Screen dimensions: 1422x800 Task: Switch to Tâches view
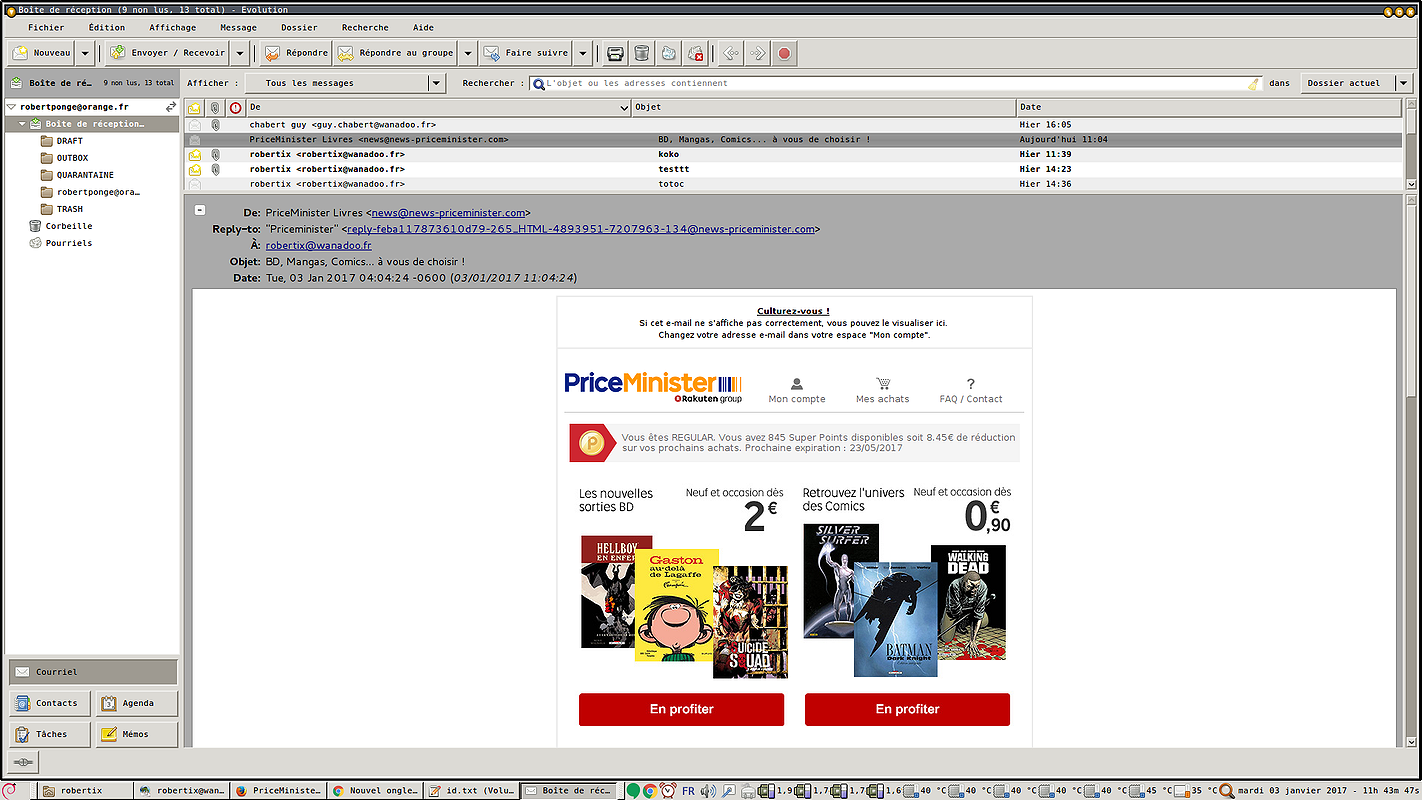[x=50, y=734]
